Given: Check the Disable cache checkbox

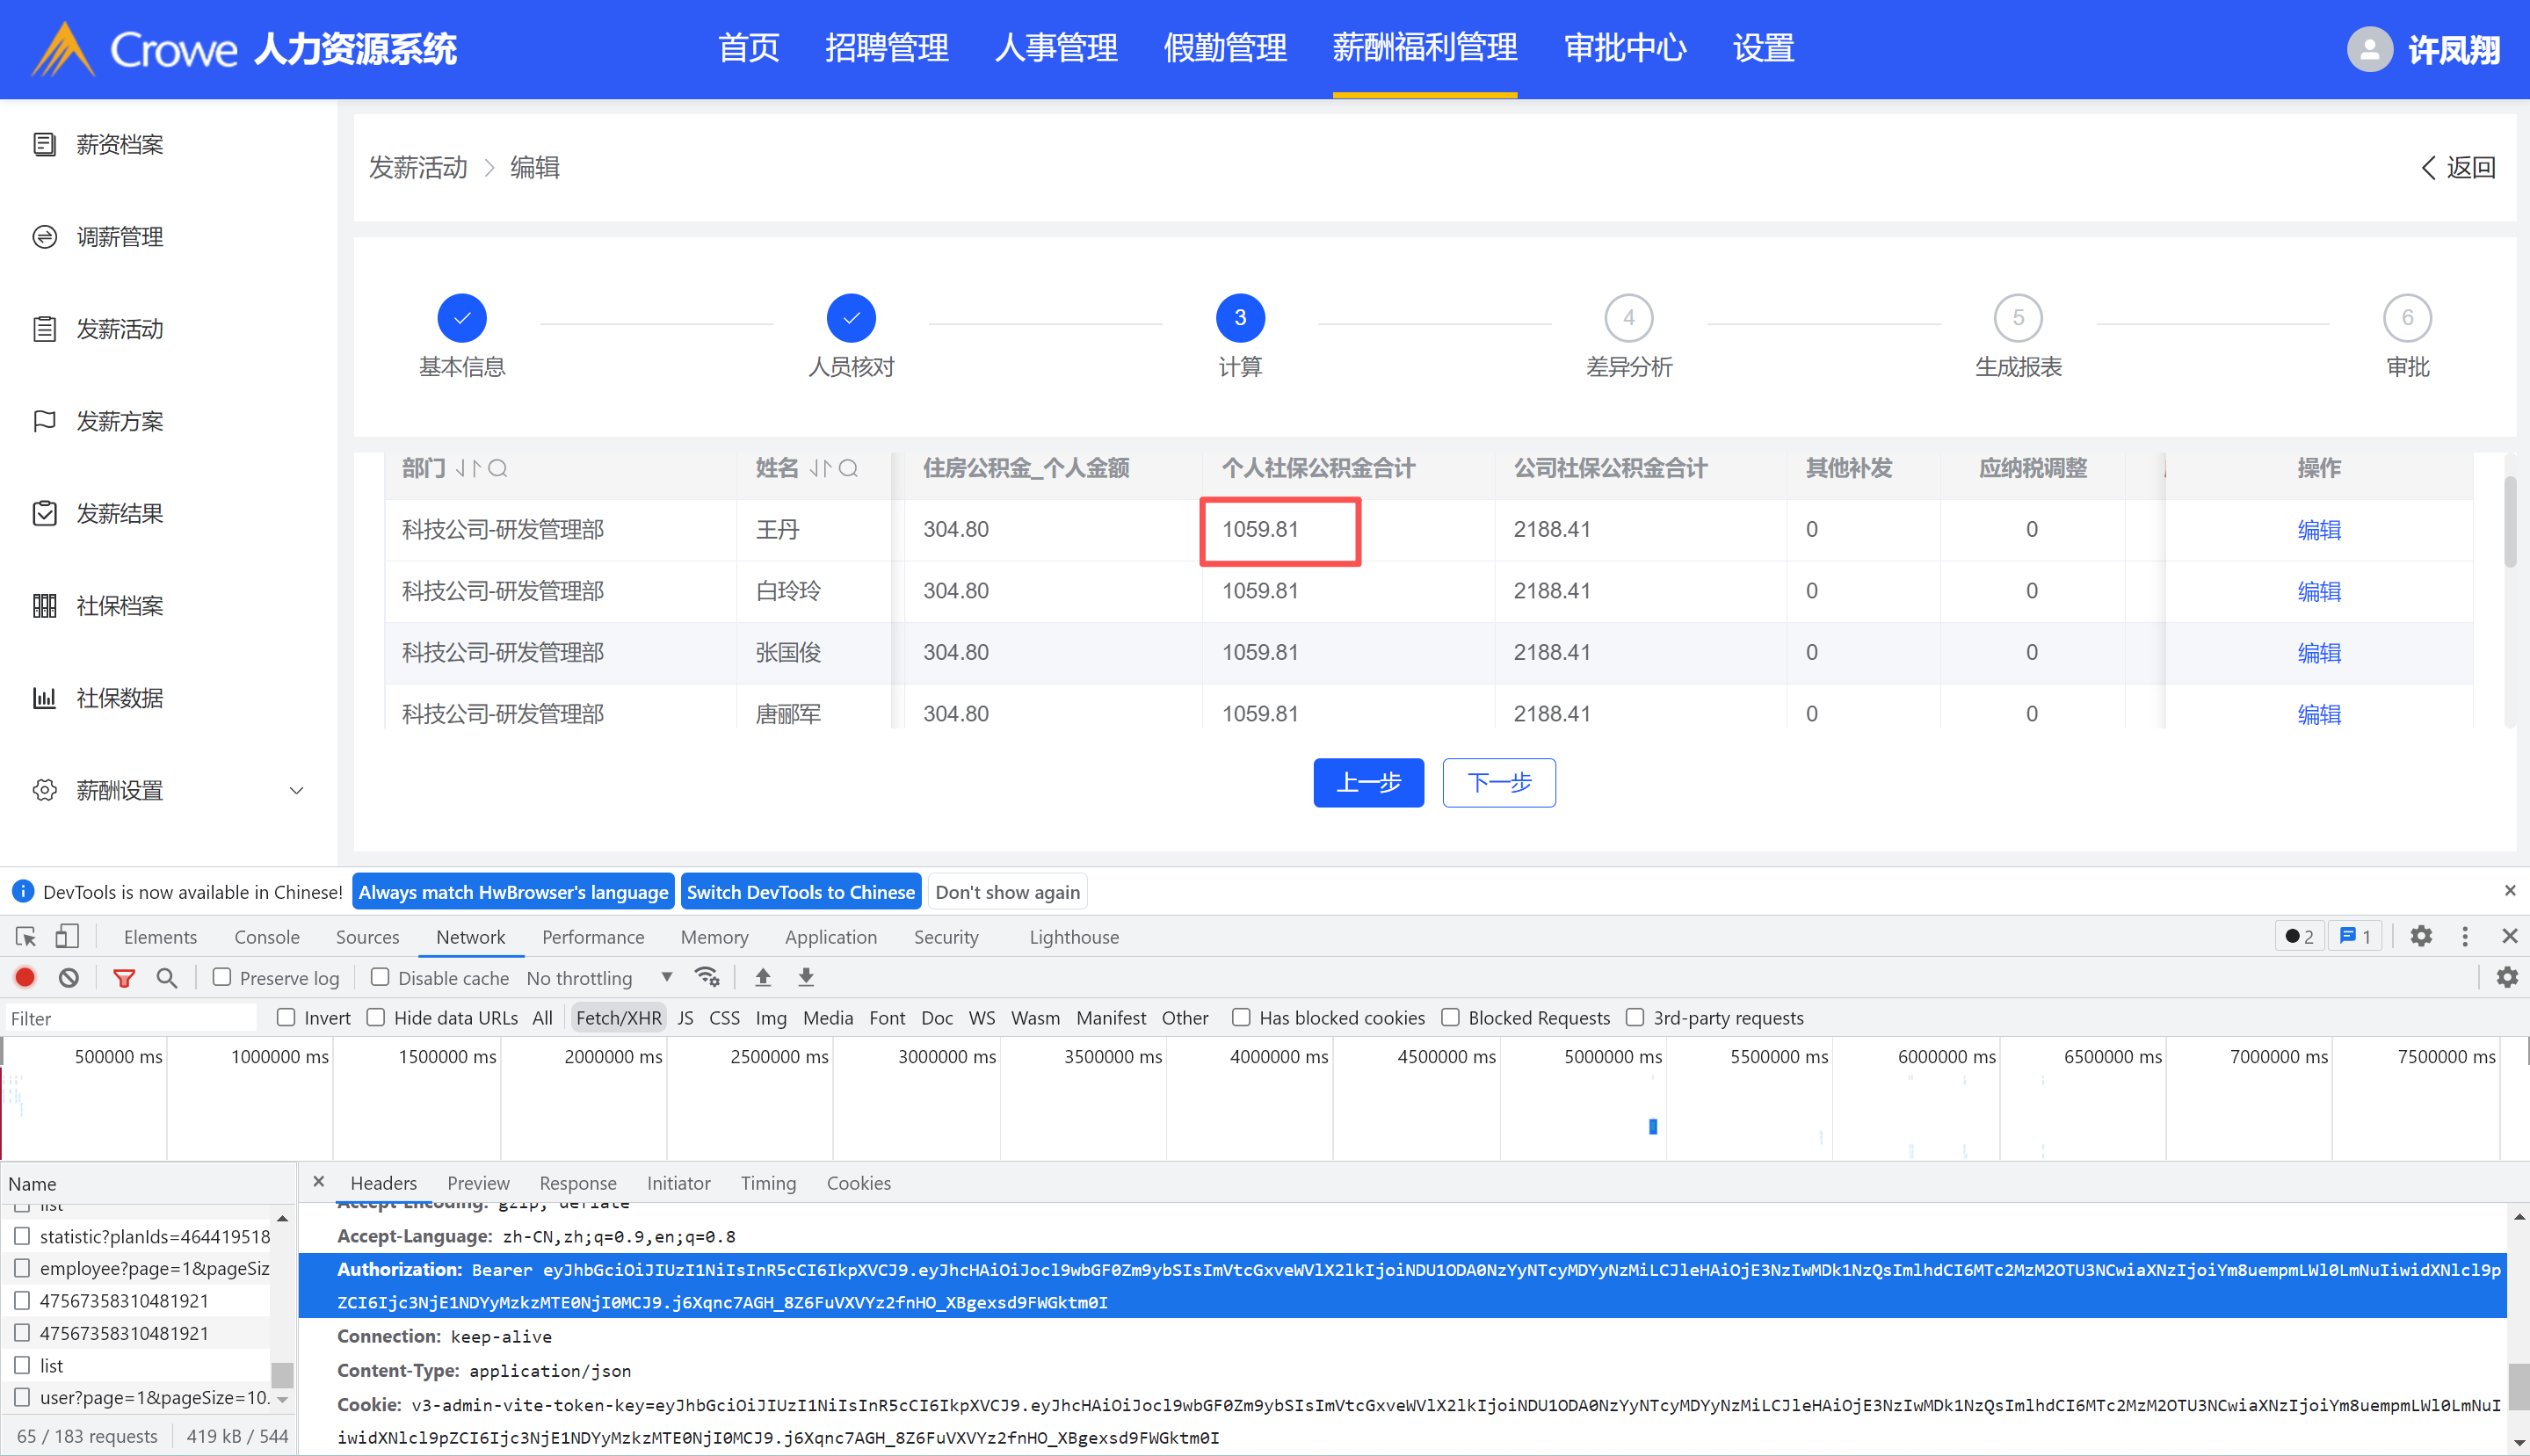Looking at the screenshot, I should point(380,977).
